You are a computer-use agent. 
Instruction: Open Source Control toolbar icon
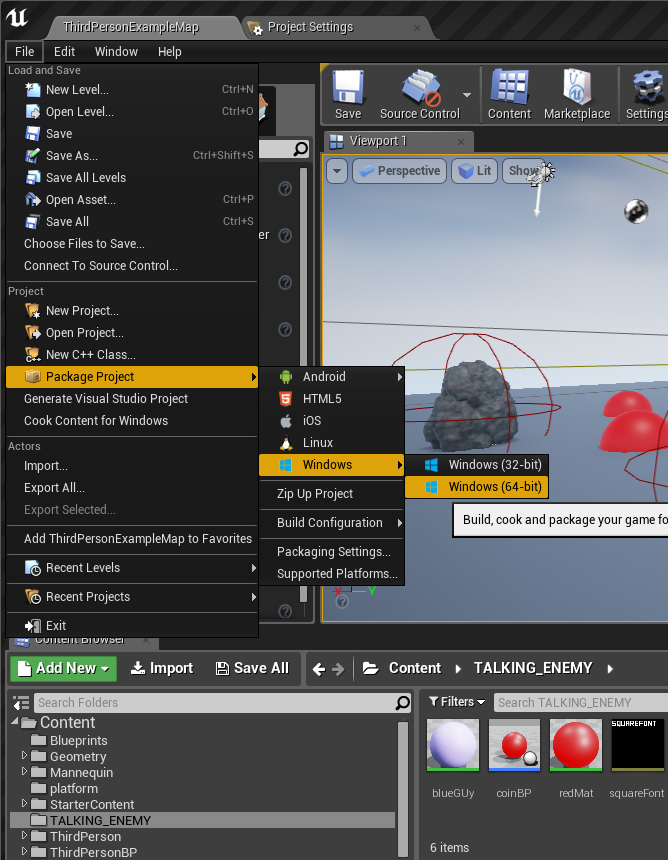[x=420, y=96]
